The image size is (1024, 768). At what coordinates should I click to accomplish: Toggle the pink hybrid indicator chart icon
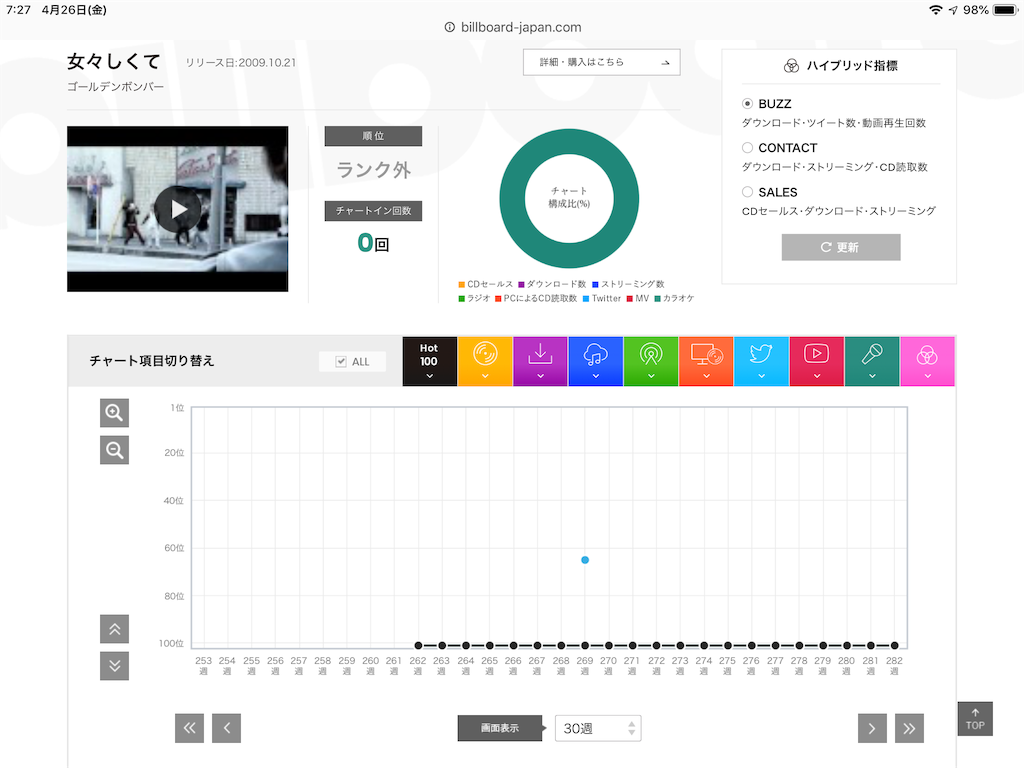coord(927,361)
